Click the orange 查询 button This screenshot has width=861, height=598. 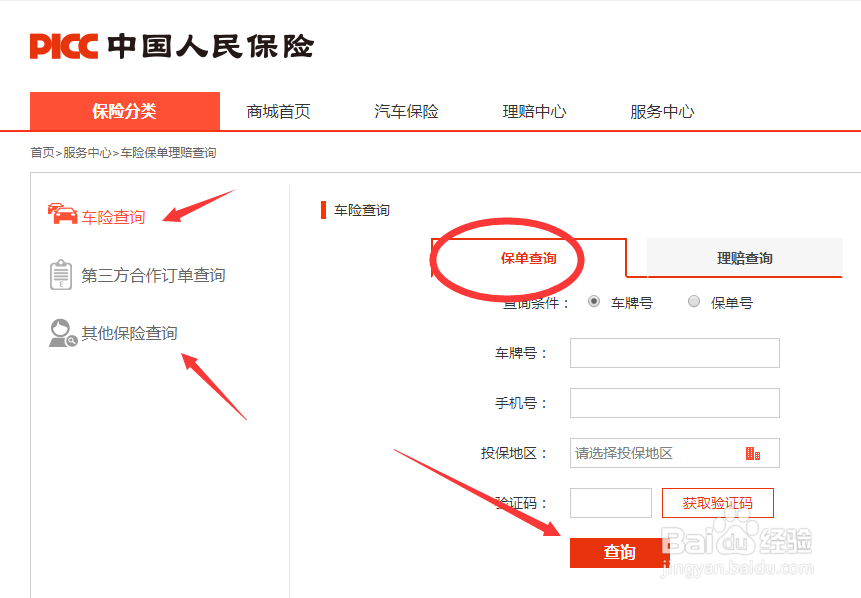[617, 552]
